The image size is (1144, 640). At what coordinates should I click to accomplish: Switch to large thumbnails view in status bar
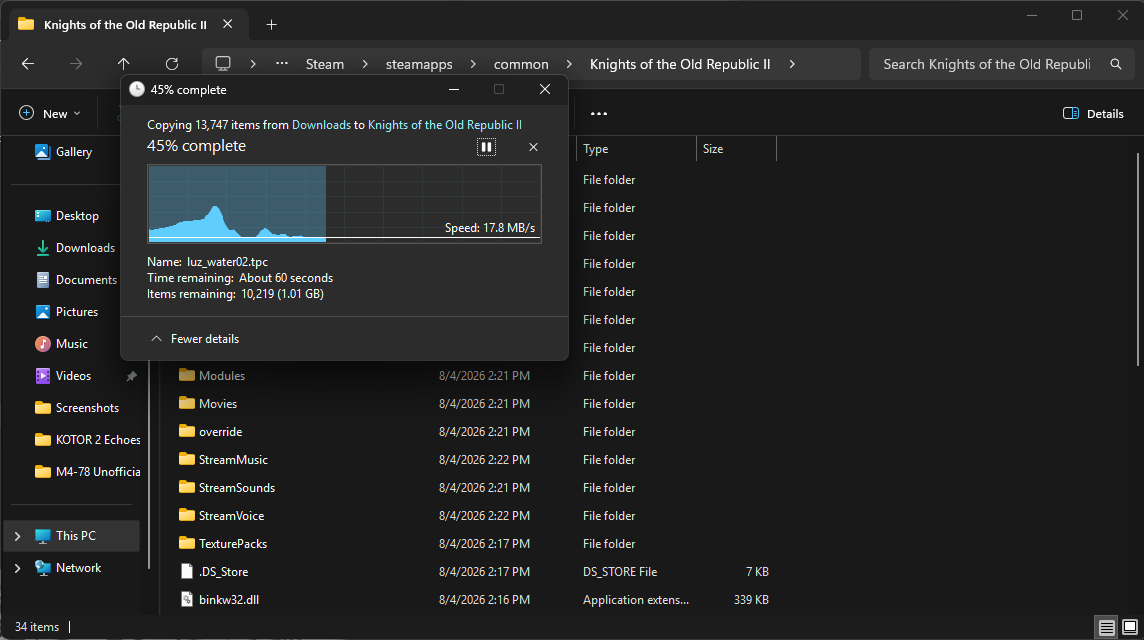point(1129,627)
